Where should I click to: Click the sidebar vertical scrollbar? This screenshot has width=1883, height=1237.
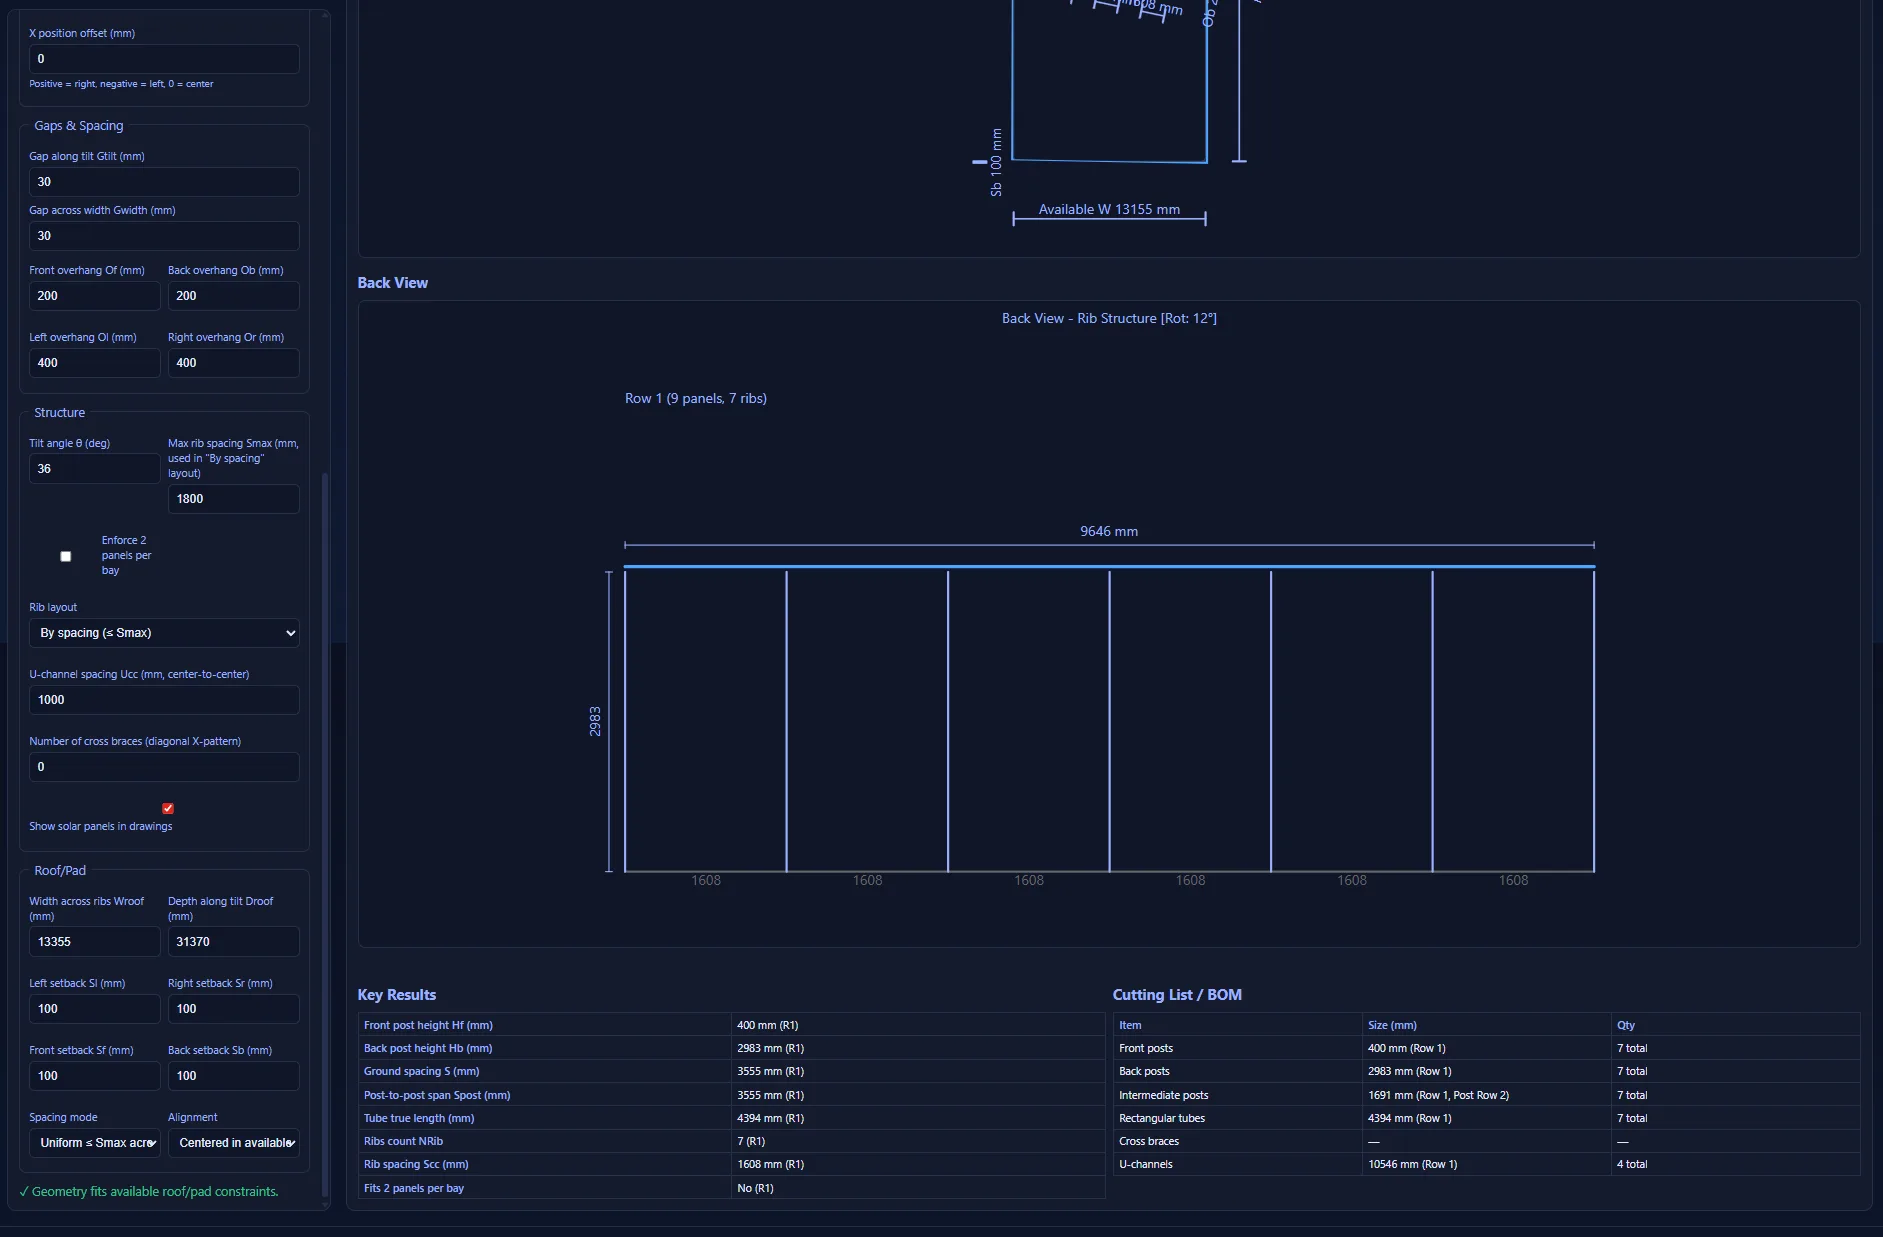(325, 835)
